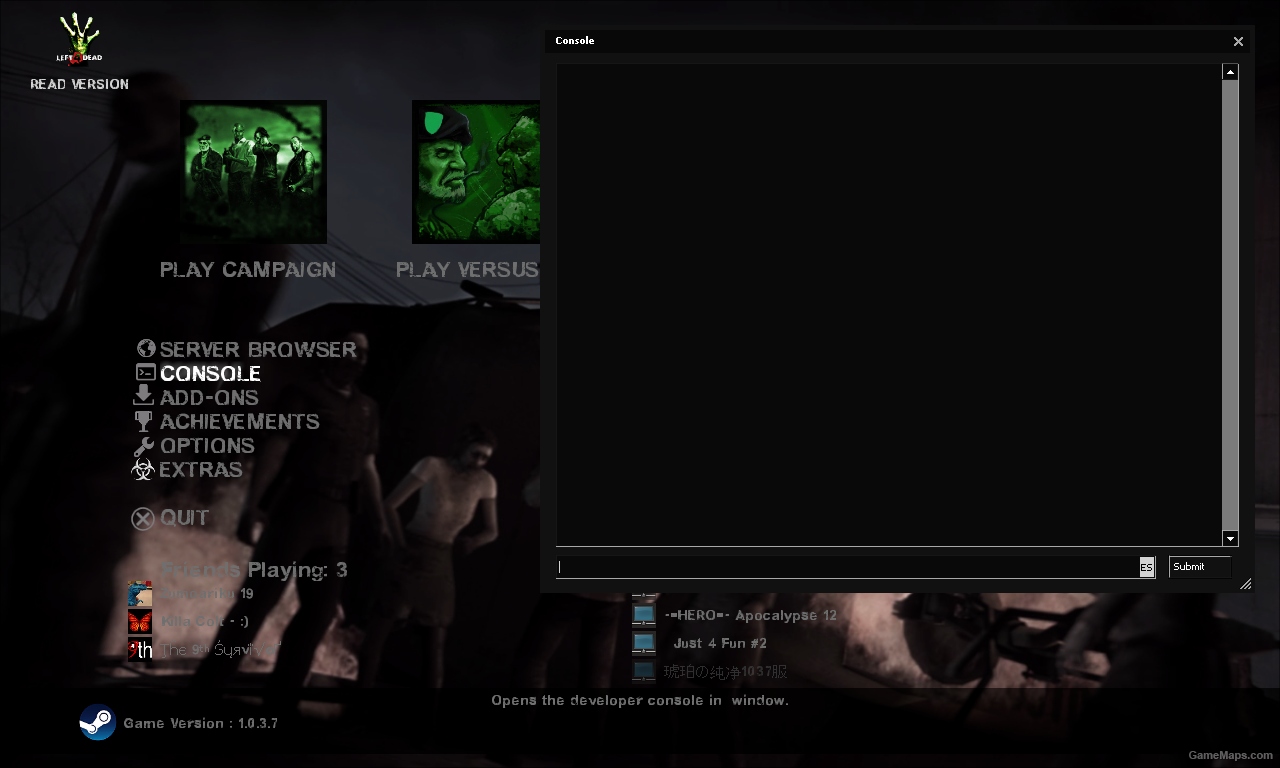Select PLAY VERSUS from the main menu
Screen dimensions: 1280x768
[x=467, y=269]
